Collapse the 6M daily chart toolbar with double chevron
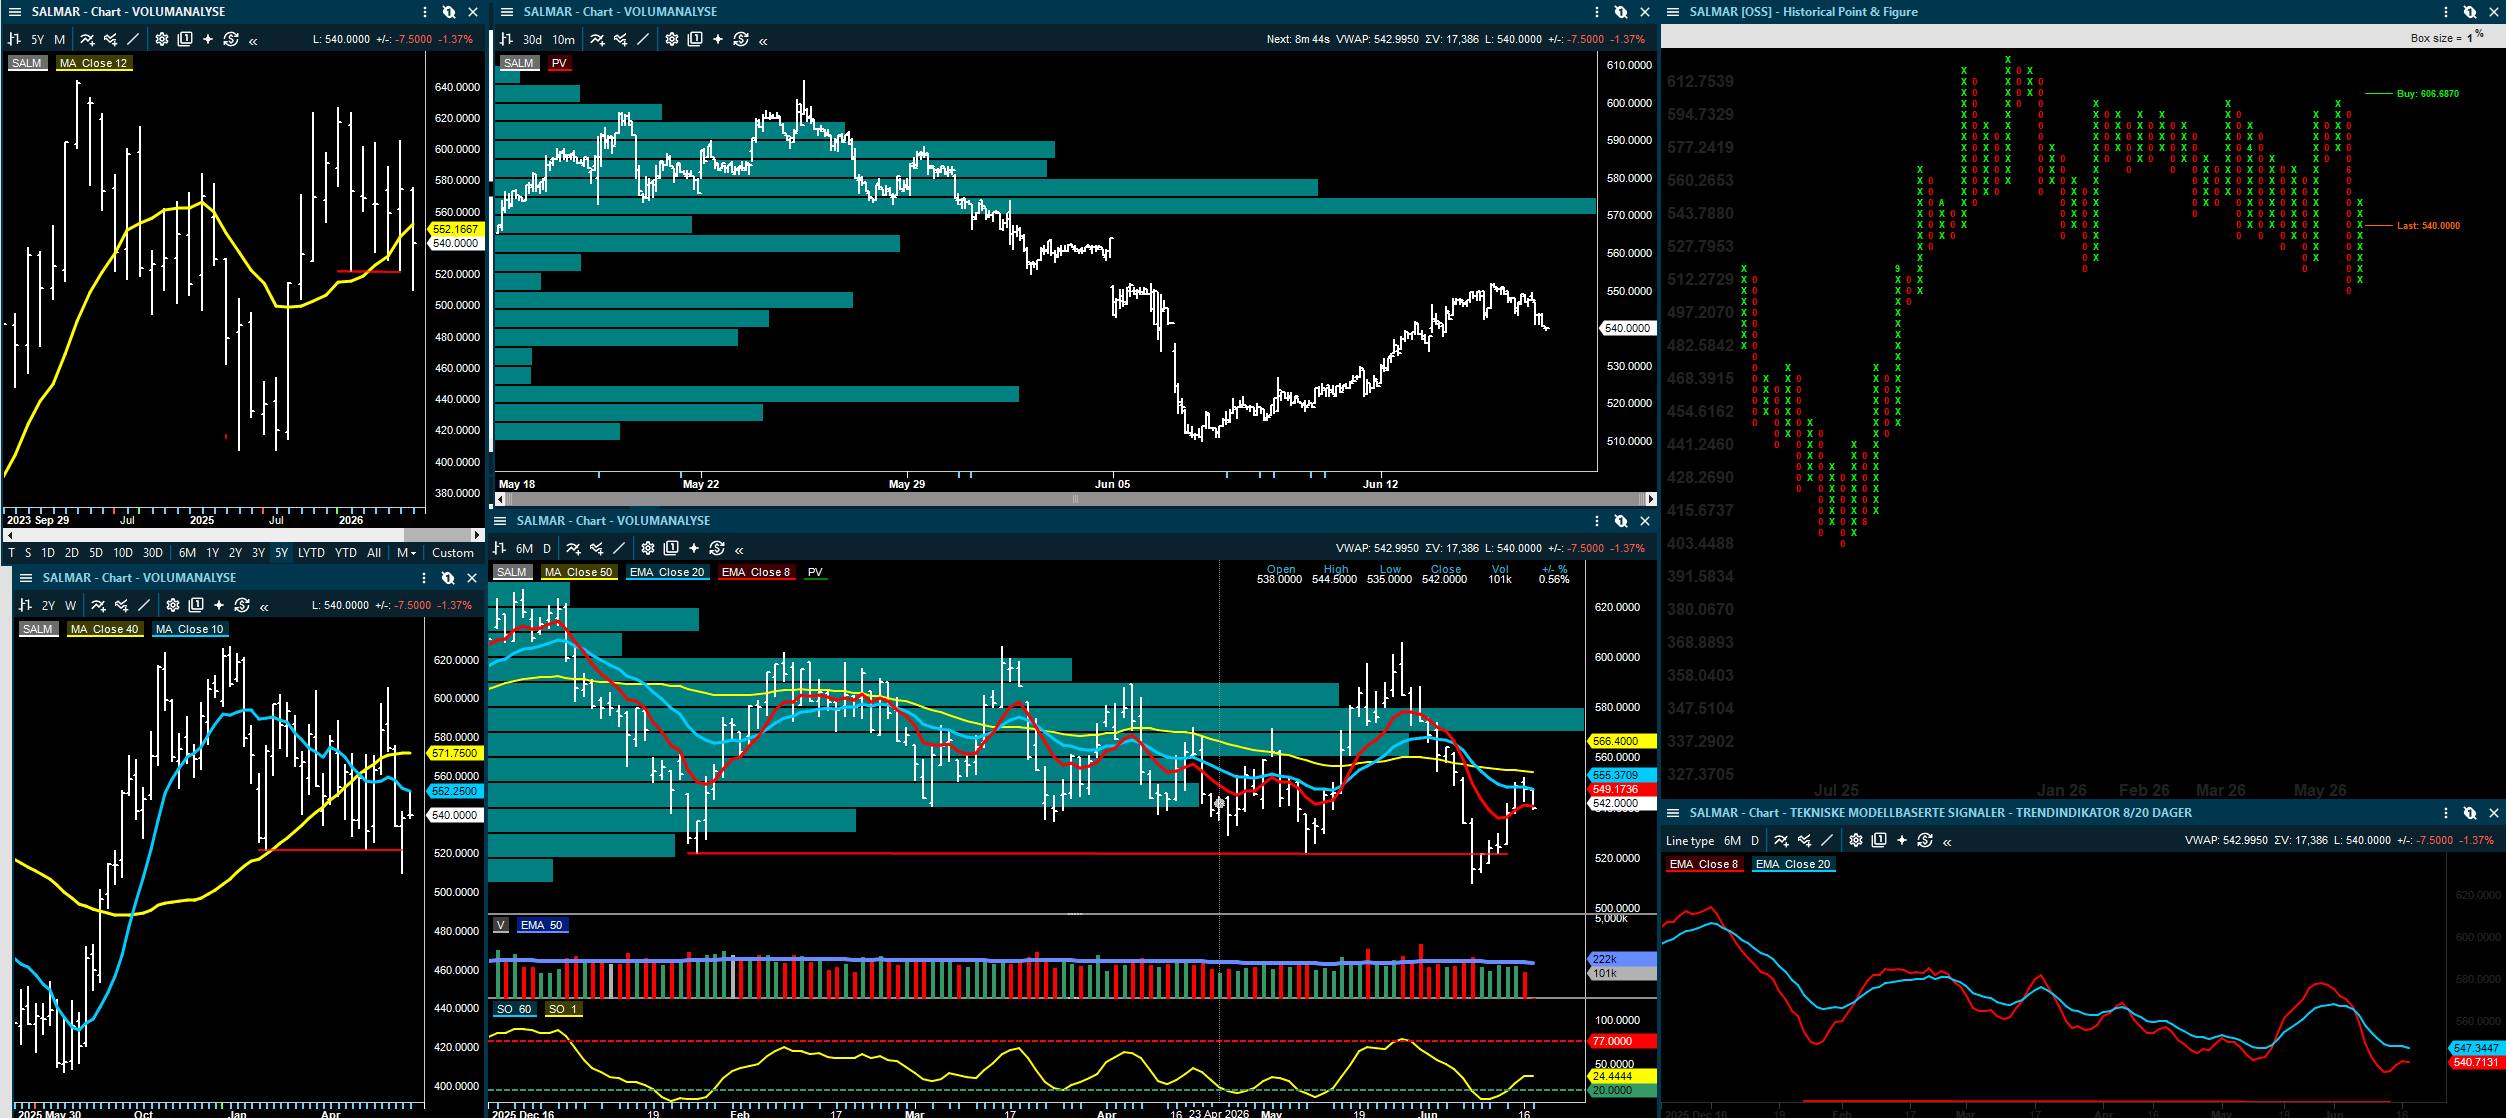Viewport: 2506px width, 1118px height. (740, 550)
